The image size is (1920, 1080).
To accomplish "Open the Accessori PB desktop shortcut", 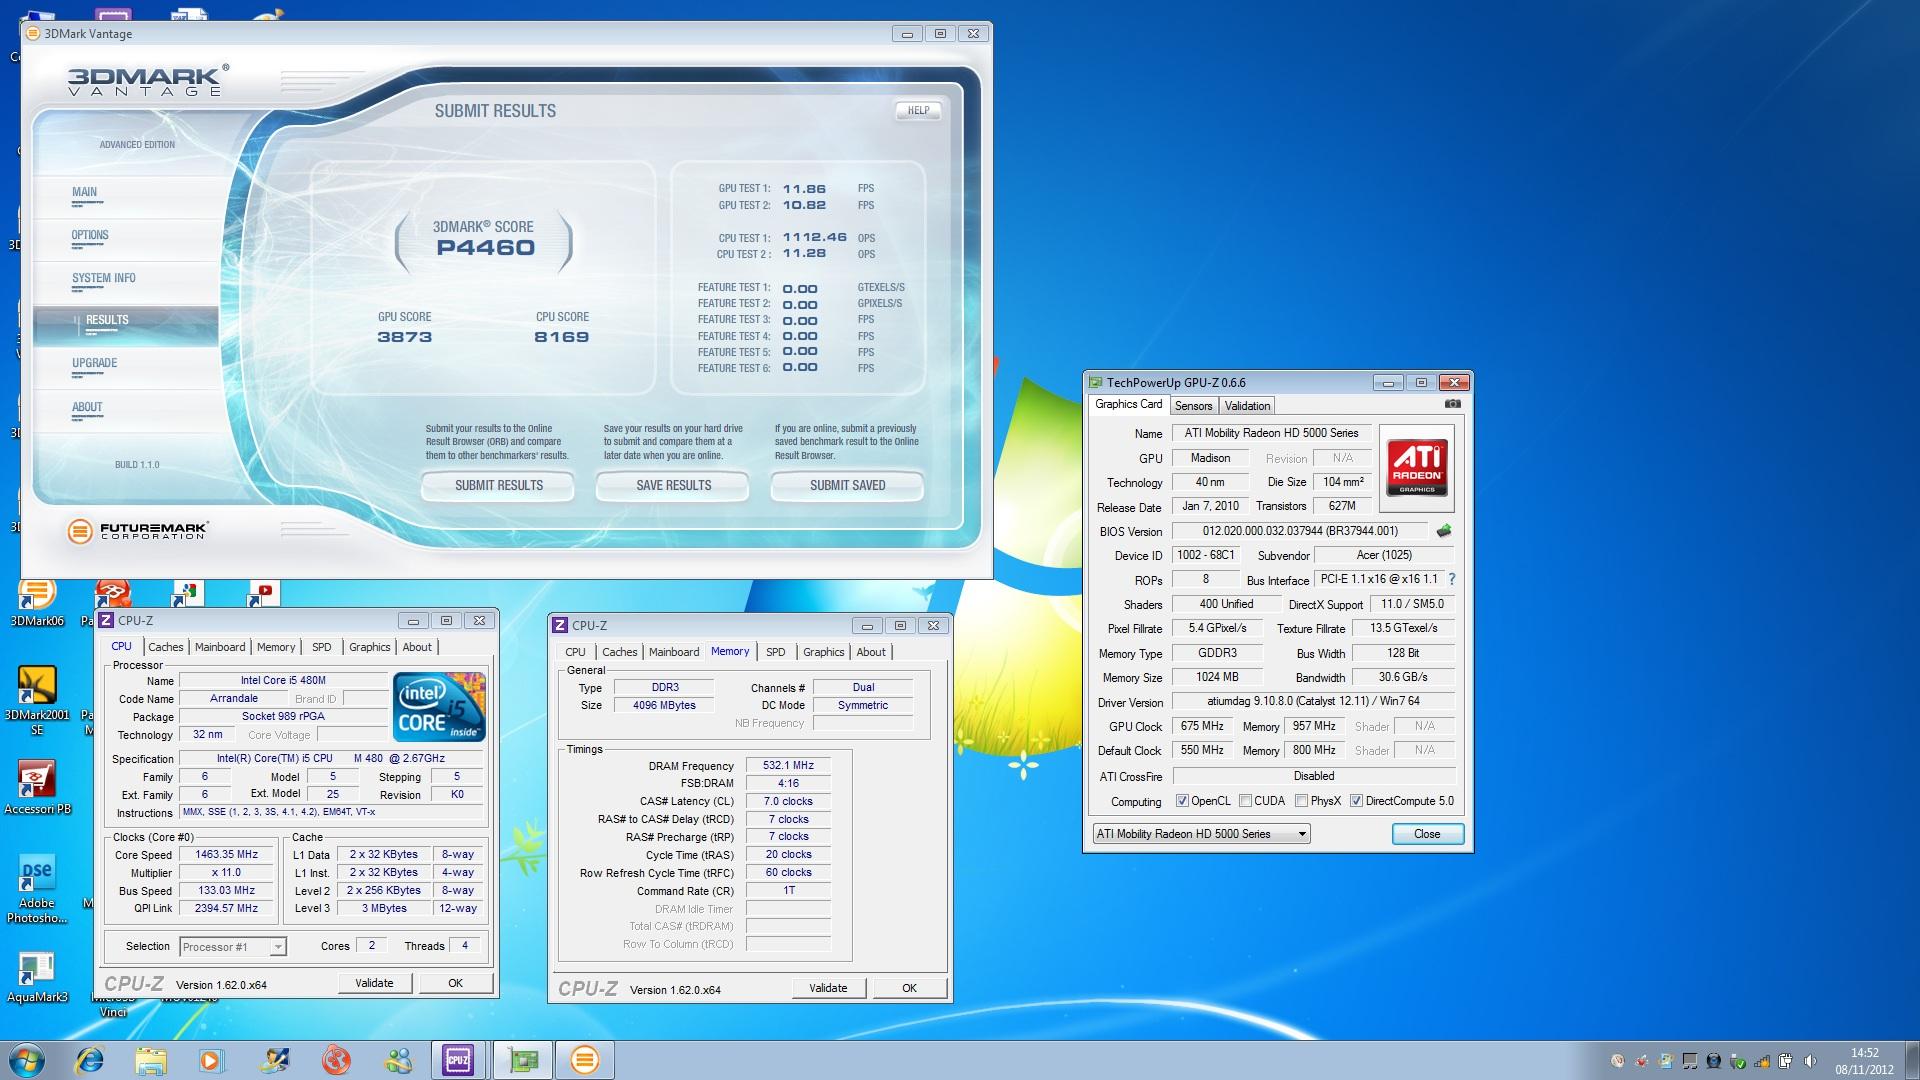I will 36,788.
